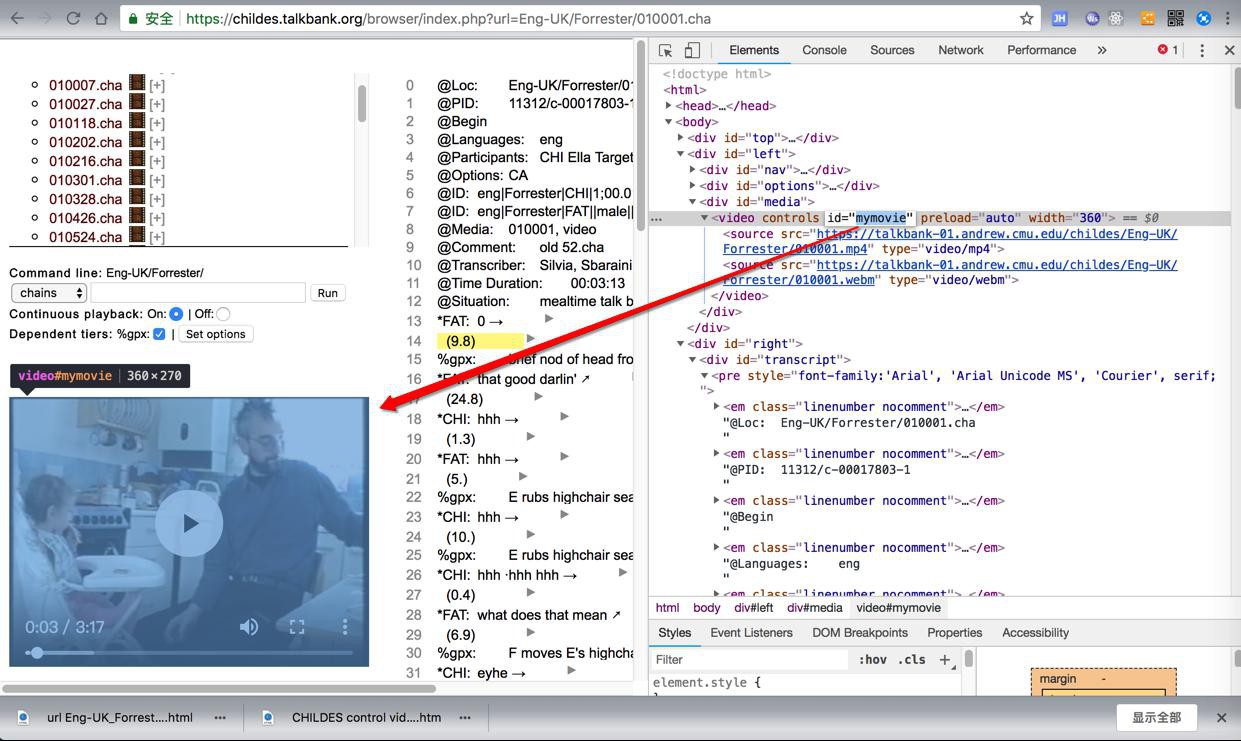Click the film icon beside 010007.cha
Image resolution: width=1241 pixels, height=741 pixels.
click(137, 84)
